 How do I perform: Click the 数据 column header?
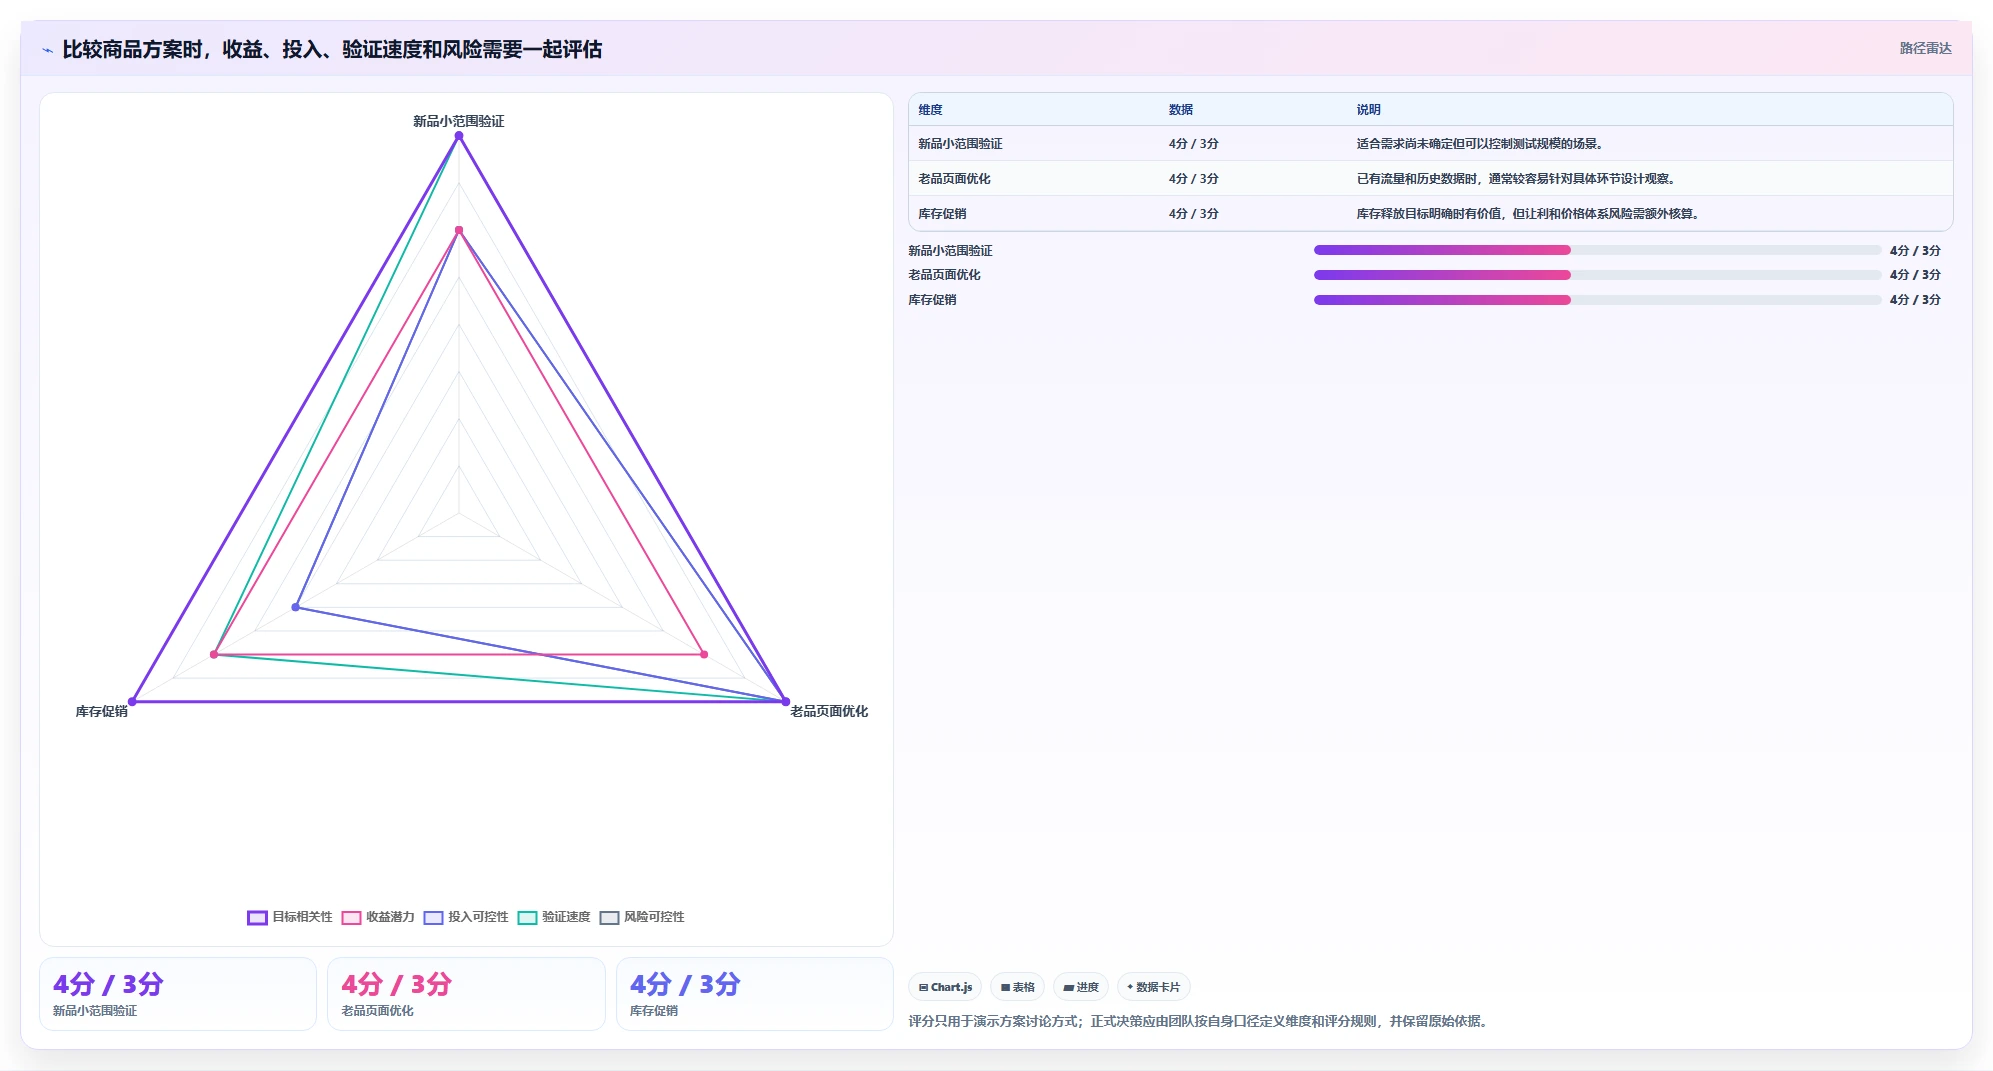[1180, 110]
